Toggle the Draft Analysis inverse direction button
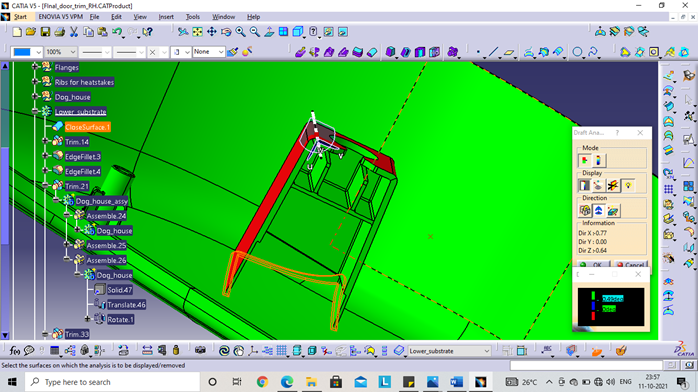The height and width of the screenshot is (392, 698). tap(599, 210)
